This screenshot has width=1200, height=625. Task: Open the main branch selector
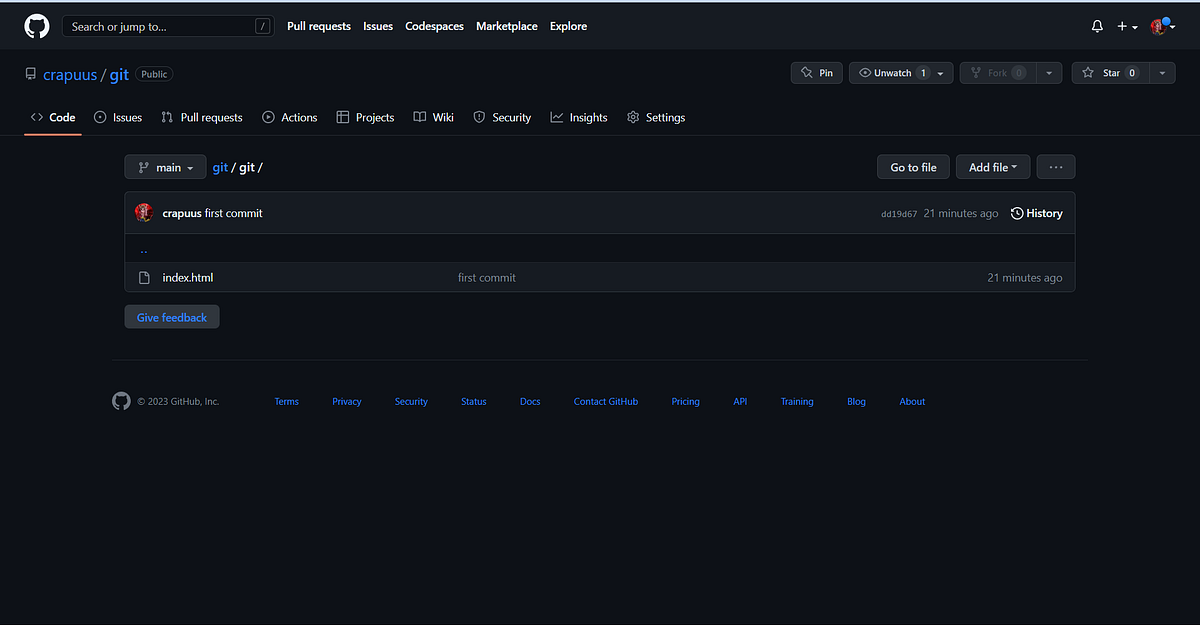(x=164, y=167)
